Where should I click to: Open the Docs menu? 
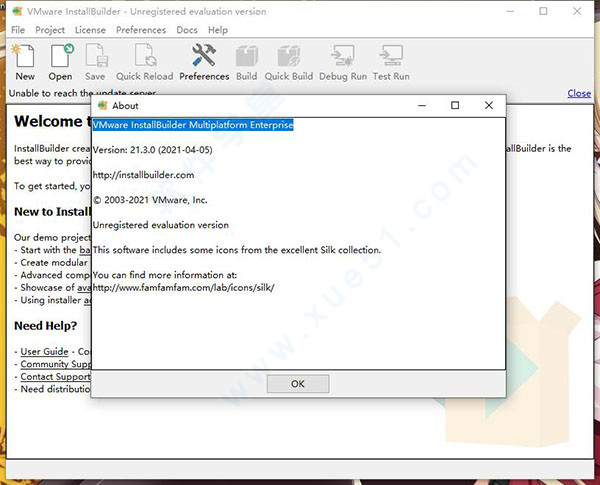(187, 30)
